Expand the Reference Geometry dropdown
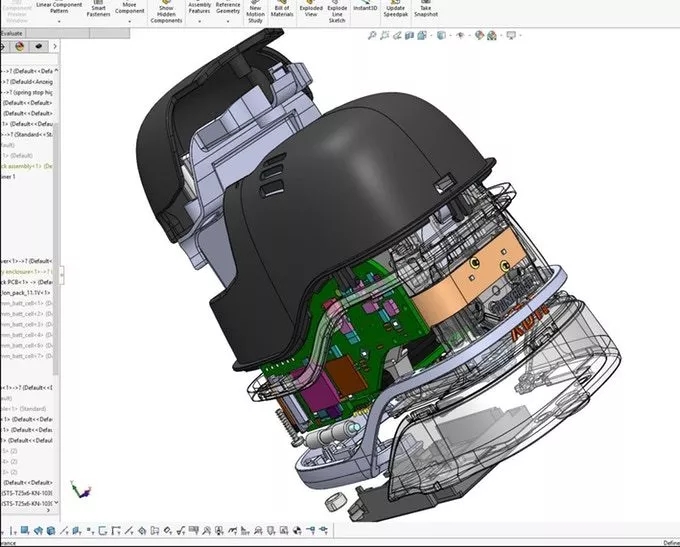 pos(228,22)
